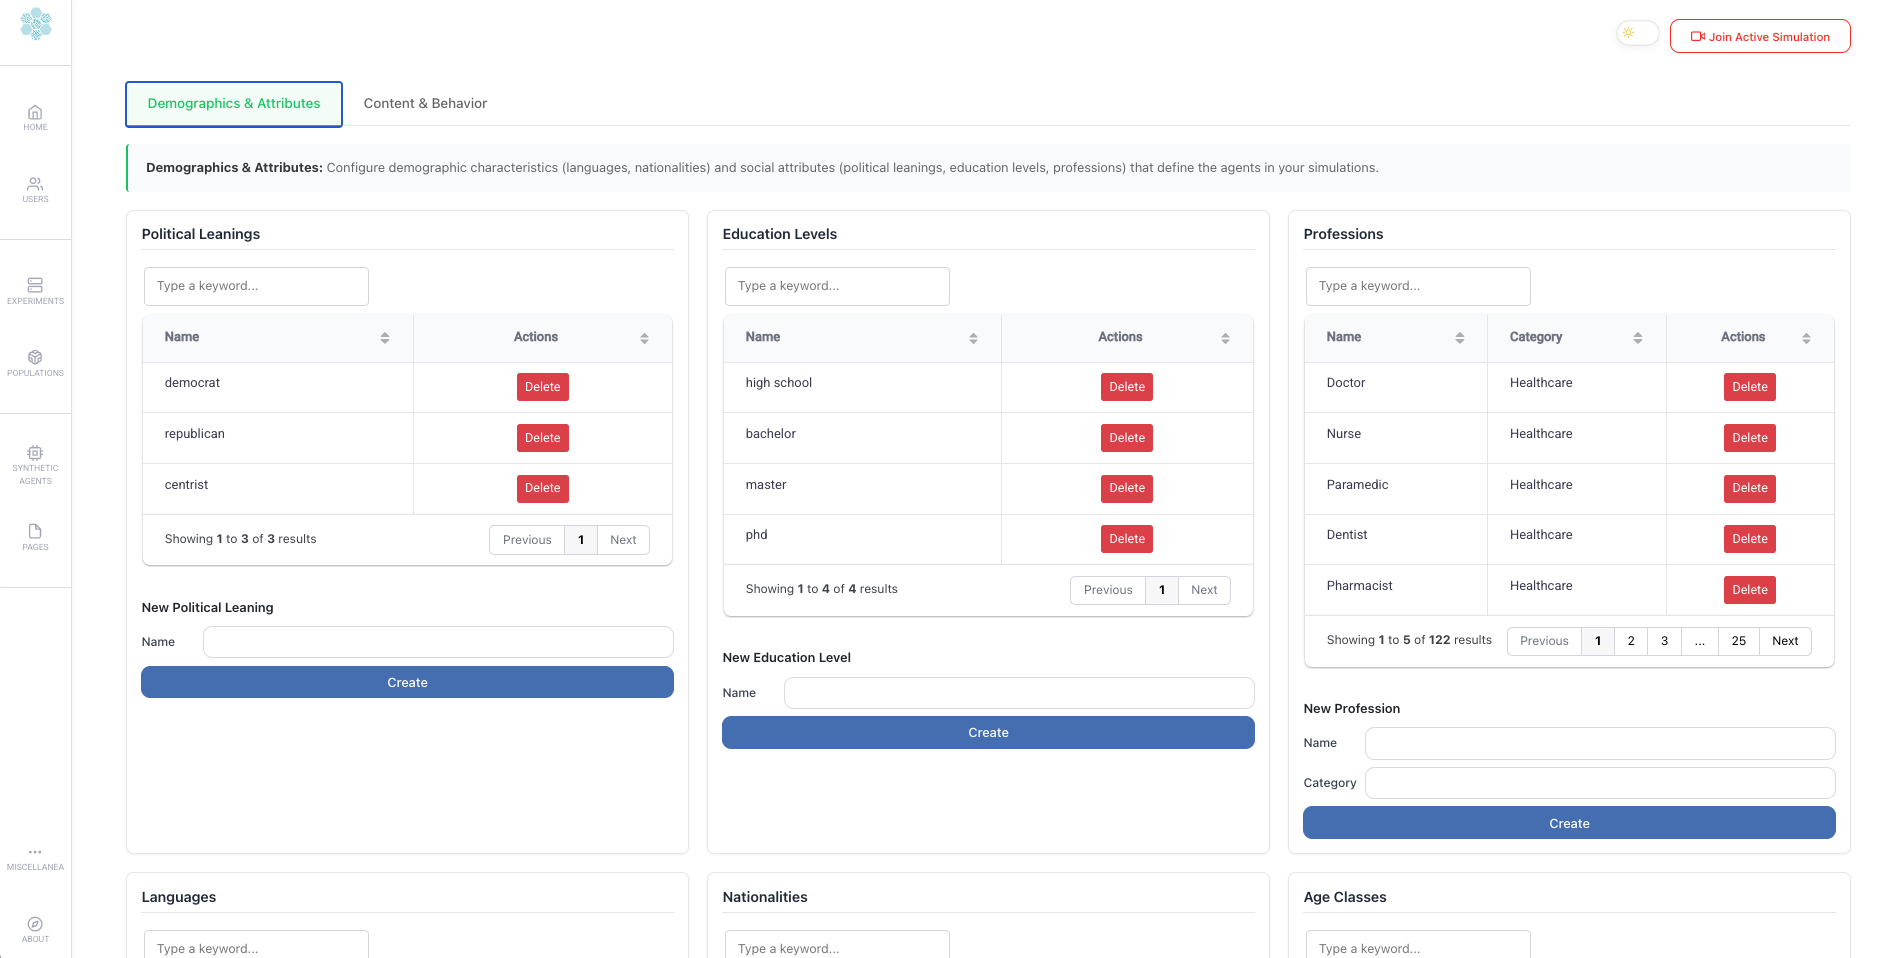Select the Demographics & Attributes tab
The height and width of the screenshot is (958, 1885).
234,104
